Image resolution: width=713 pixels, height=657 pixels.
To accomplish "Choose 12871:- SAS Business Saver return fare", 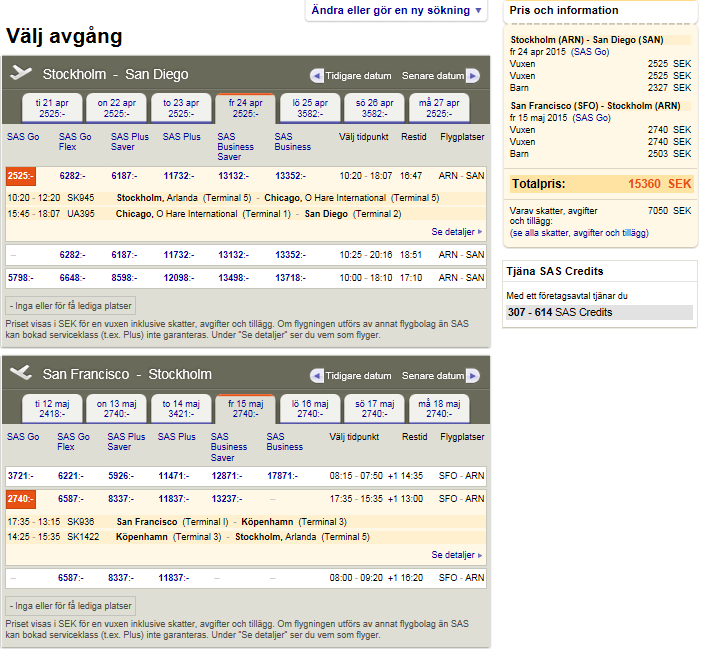I will (227, 476).
